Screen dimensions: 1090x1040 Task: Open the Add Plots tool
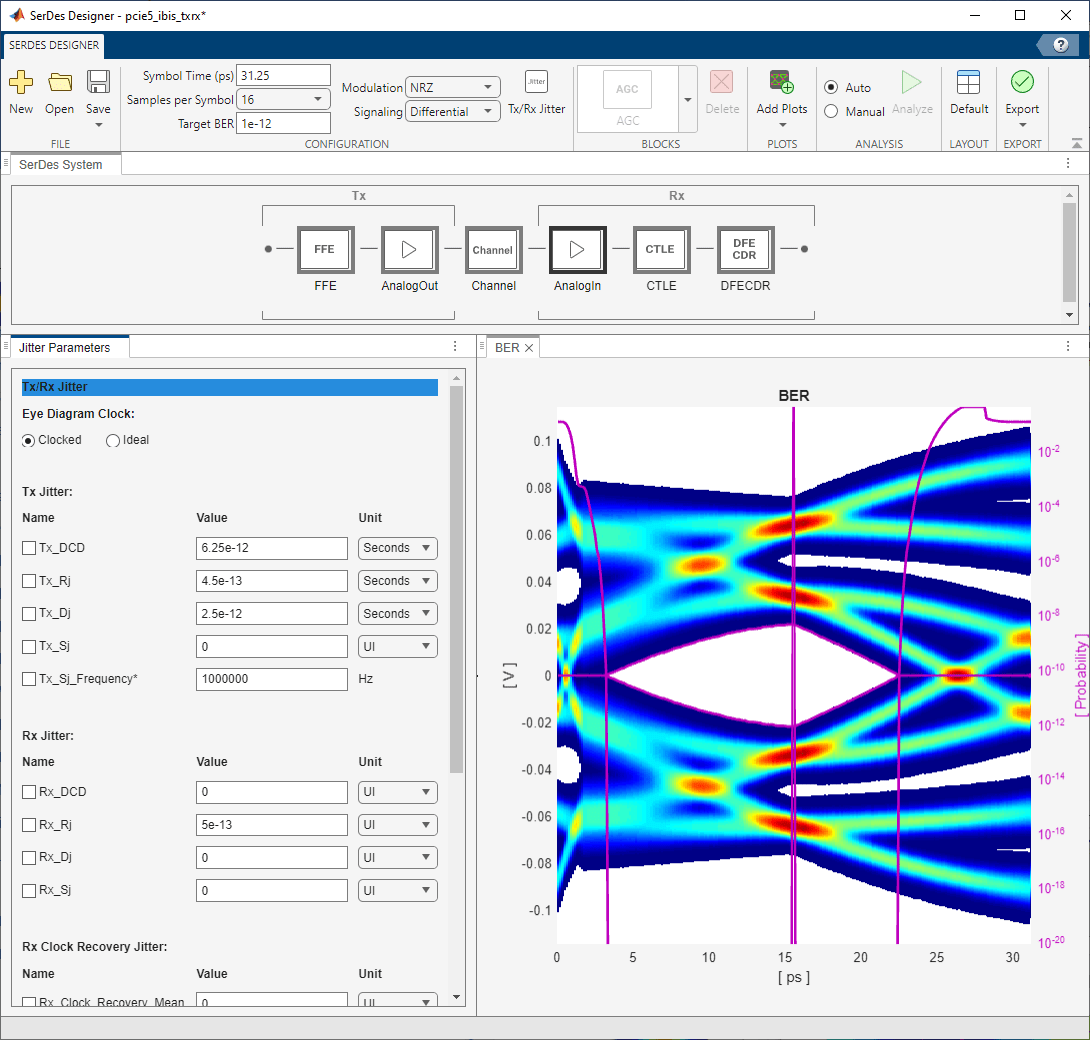[781, 83]
